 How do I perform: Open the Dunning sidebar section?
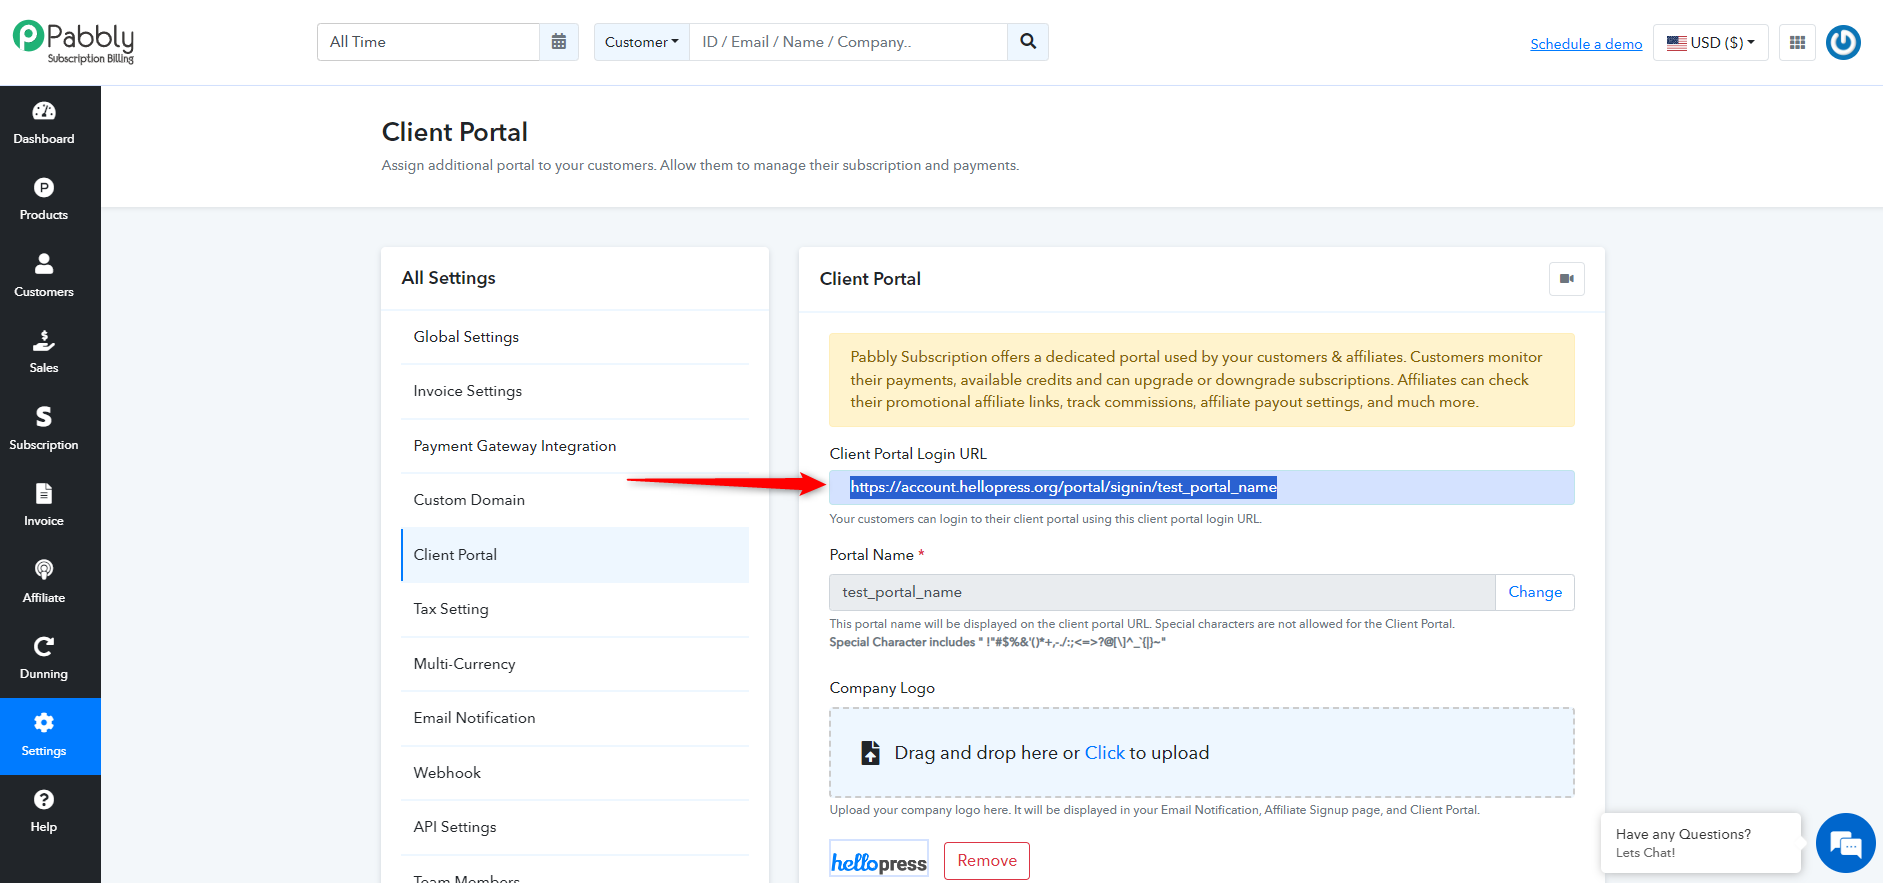[x=44, y=658]
